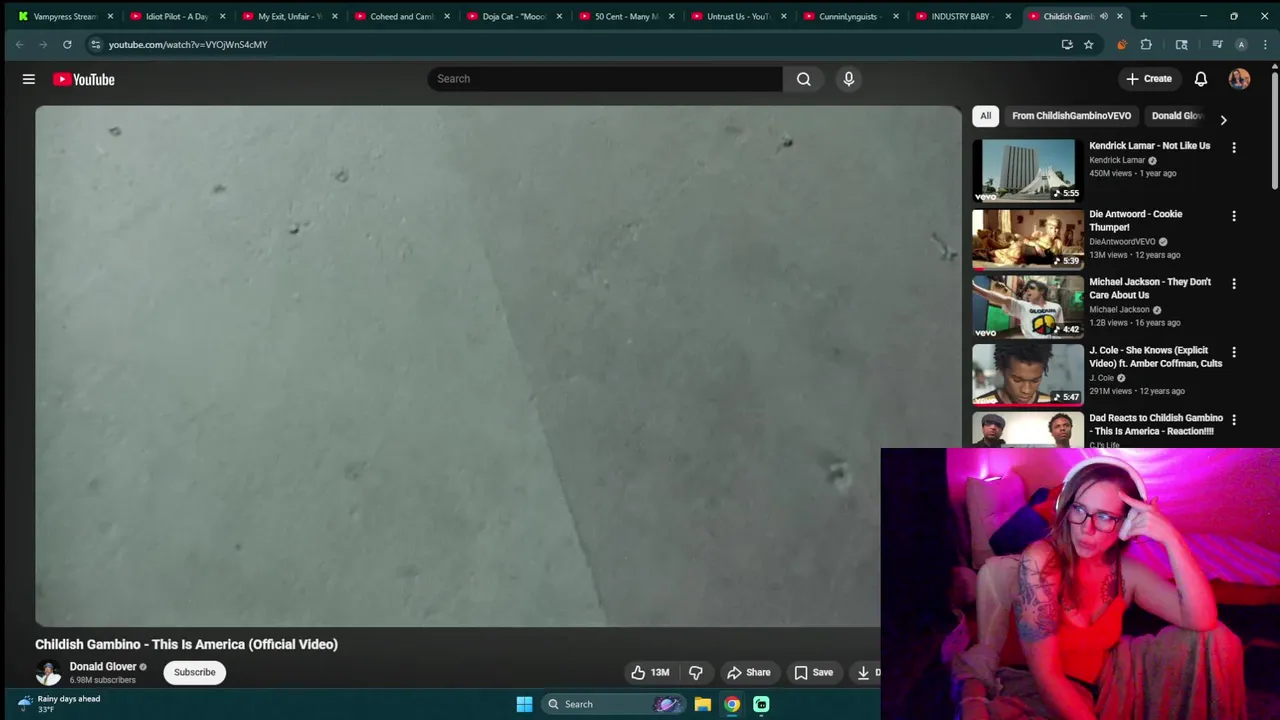This screenshot has height=720, width=1280.
Task: Focus the YouTube search box
Action: 605,79
